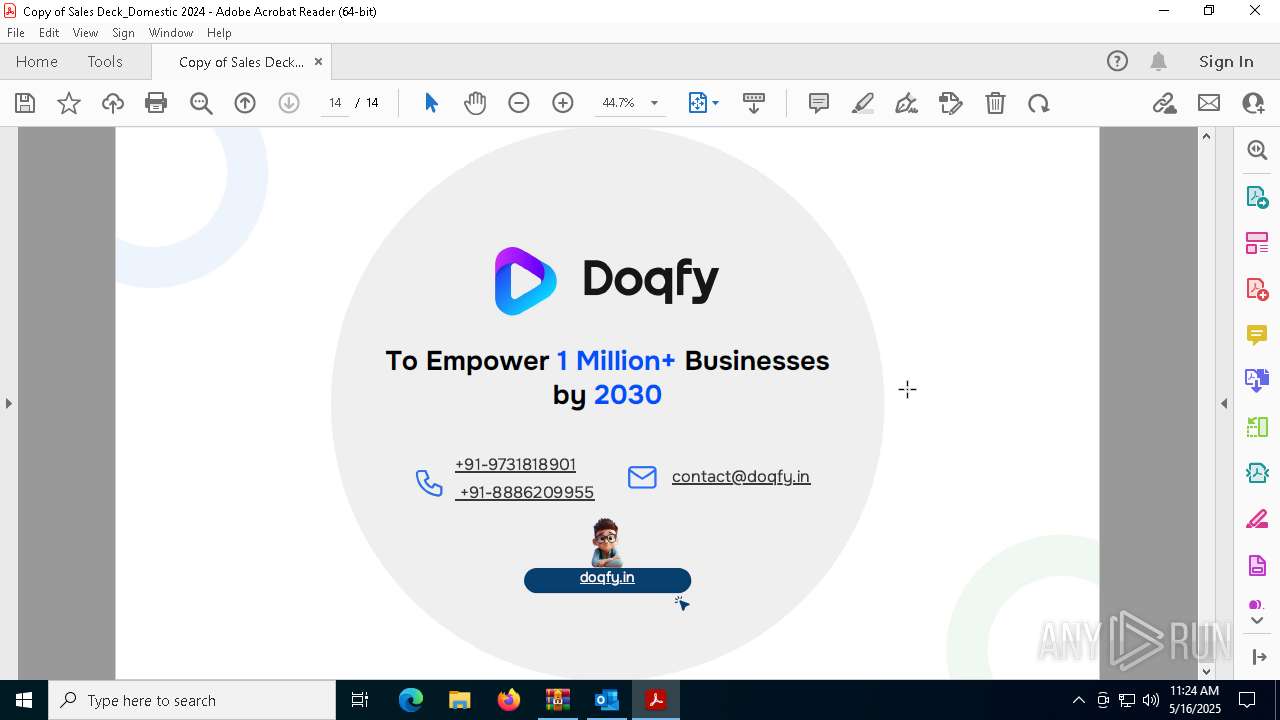1280x720 pixels.
Task: Bookmark the file with the star icon
Action: click(69, 103)
